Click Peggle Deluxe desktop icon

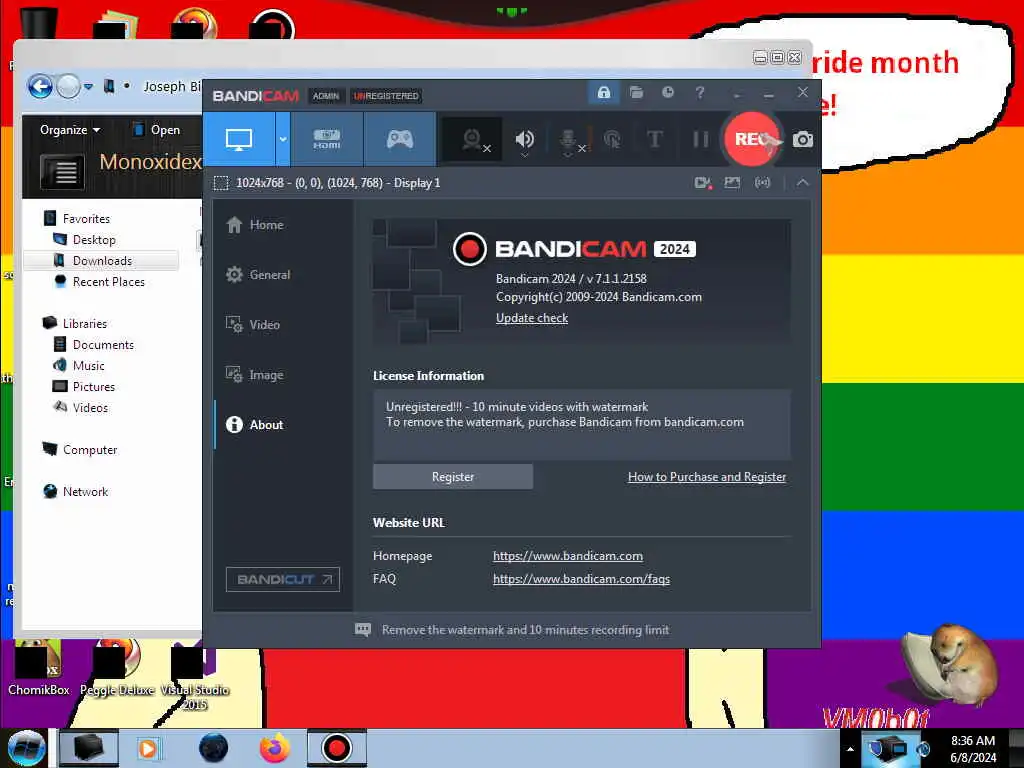point(117,668)
